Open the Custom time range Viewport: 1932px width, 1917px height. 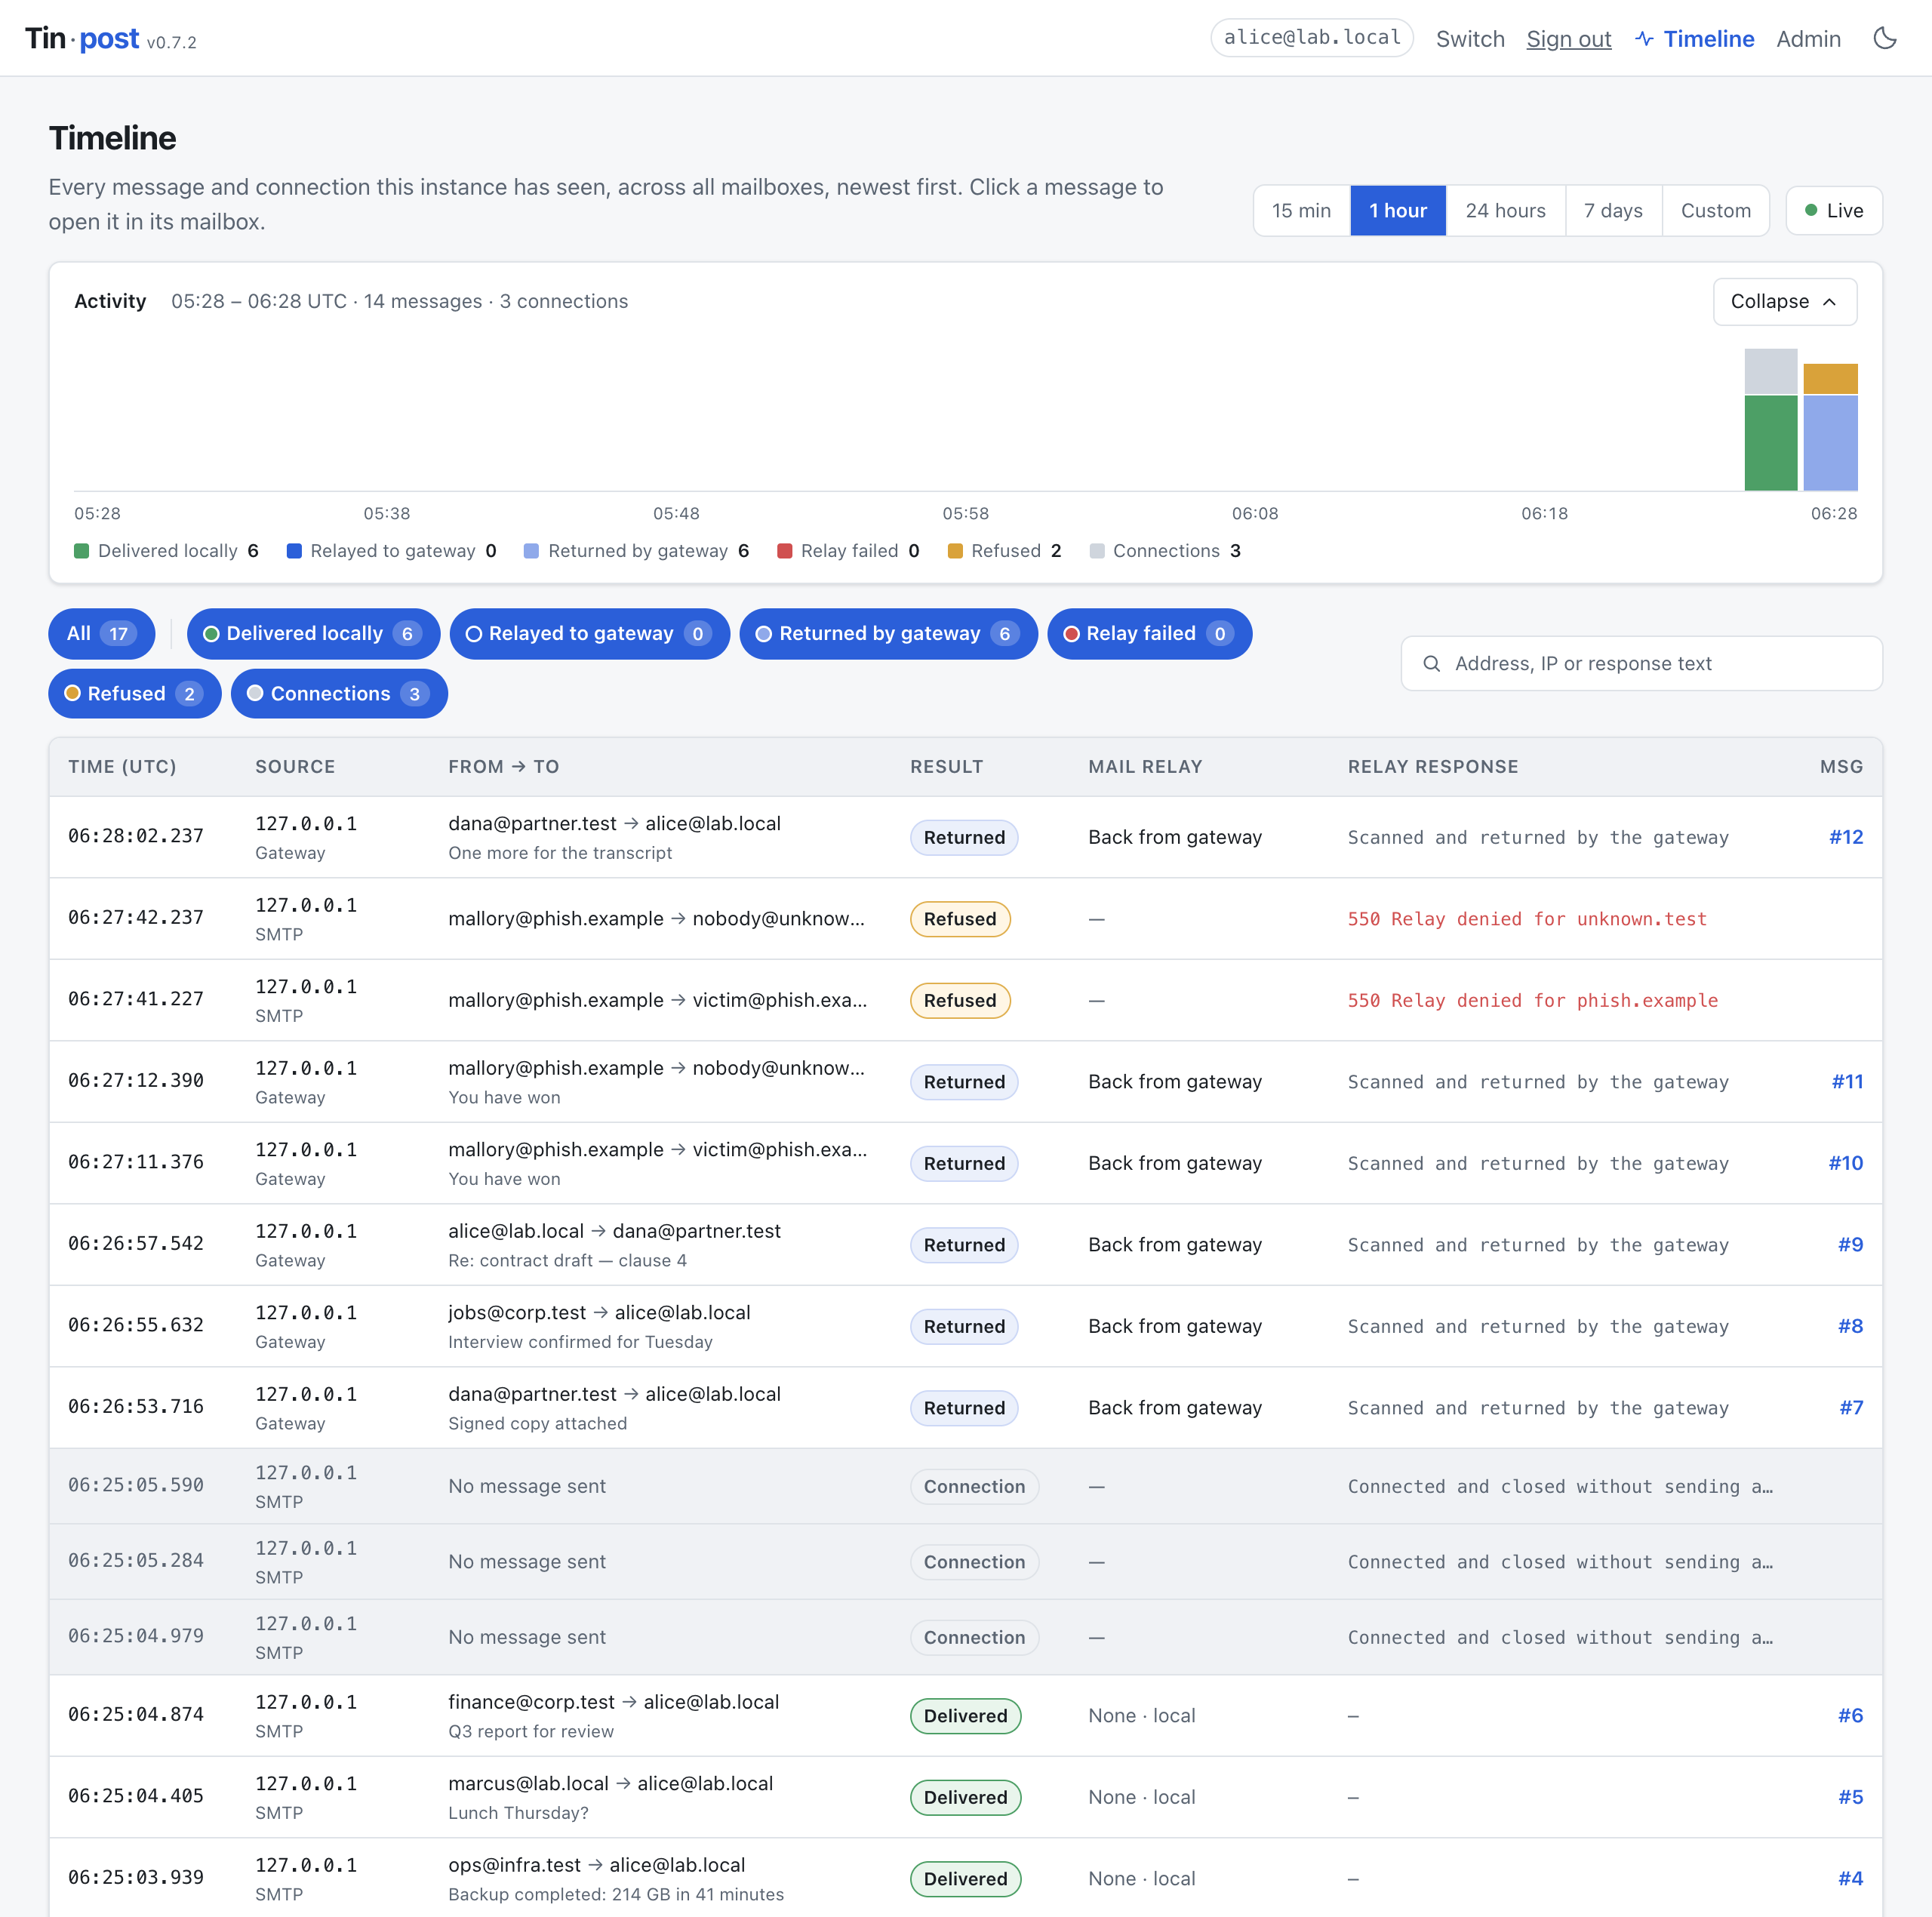(x=1715, y=211)
